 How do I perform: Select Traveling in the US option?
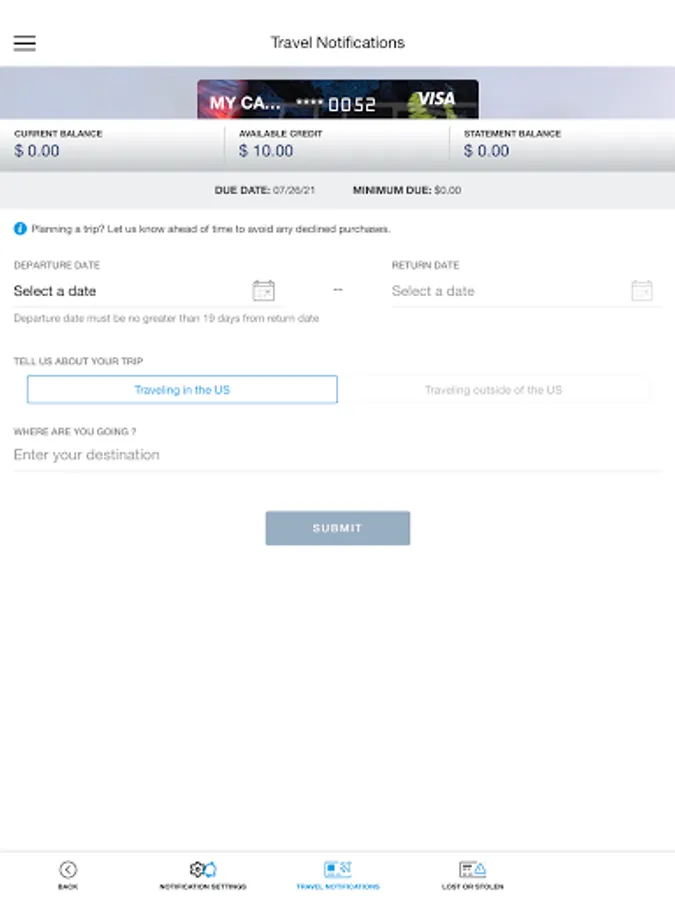(182, 390)
